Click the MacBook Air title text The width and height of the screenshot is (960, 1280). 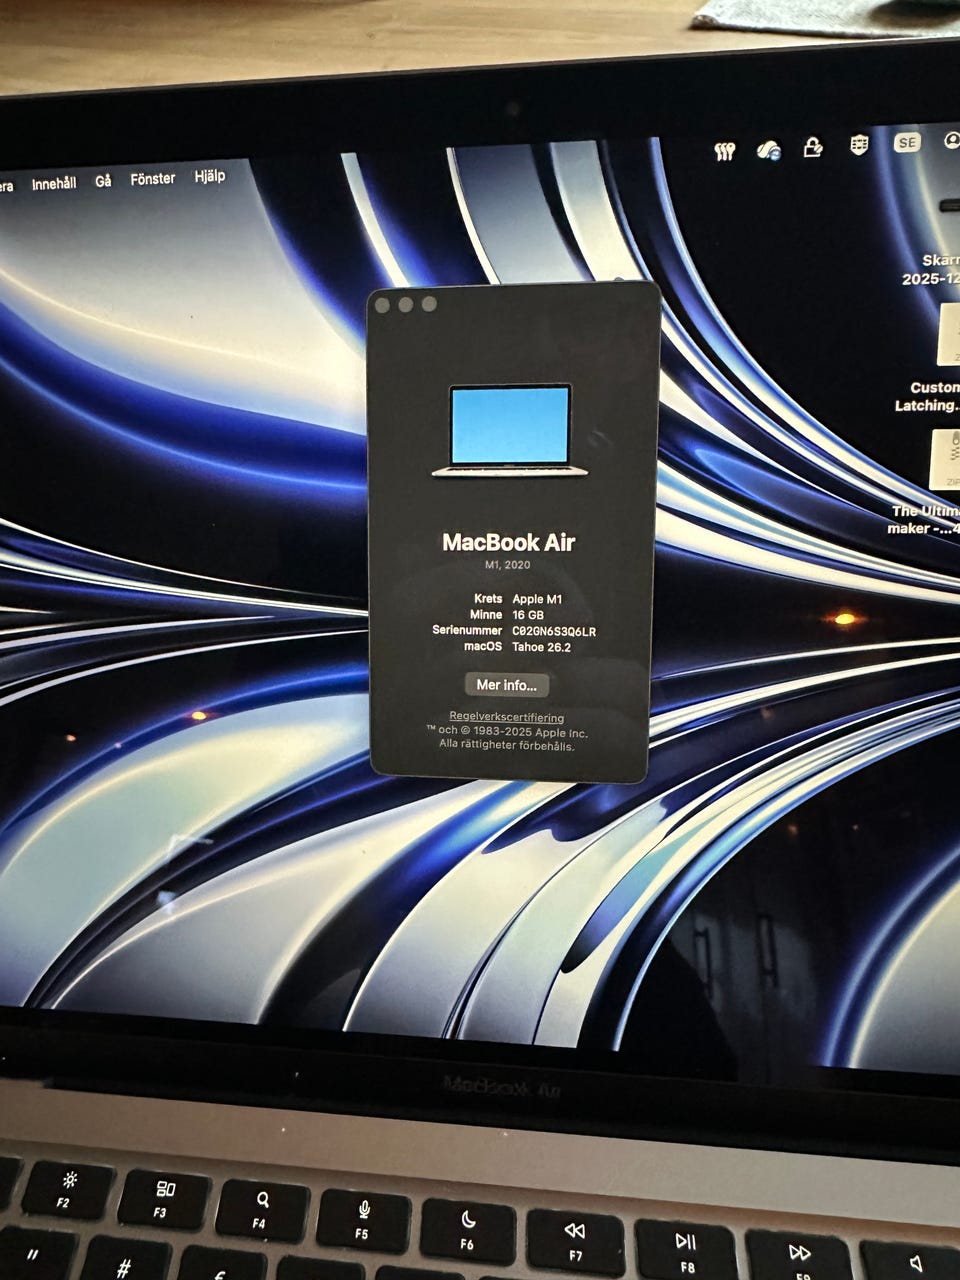509,543
